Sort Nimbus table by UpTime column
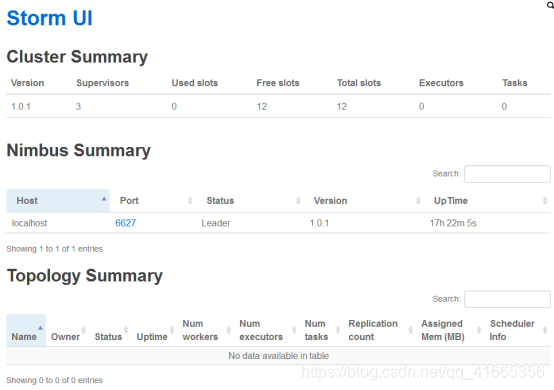554x390 pixels. click(487, 201)
